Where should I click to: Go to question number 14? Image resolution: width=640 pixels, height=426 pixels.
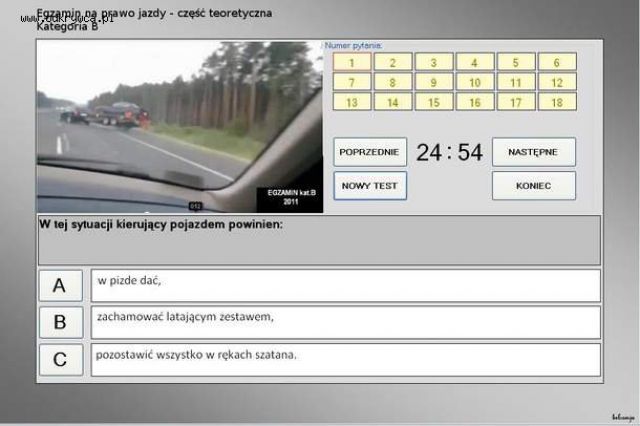tap(393, 102)
